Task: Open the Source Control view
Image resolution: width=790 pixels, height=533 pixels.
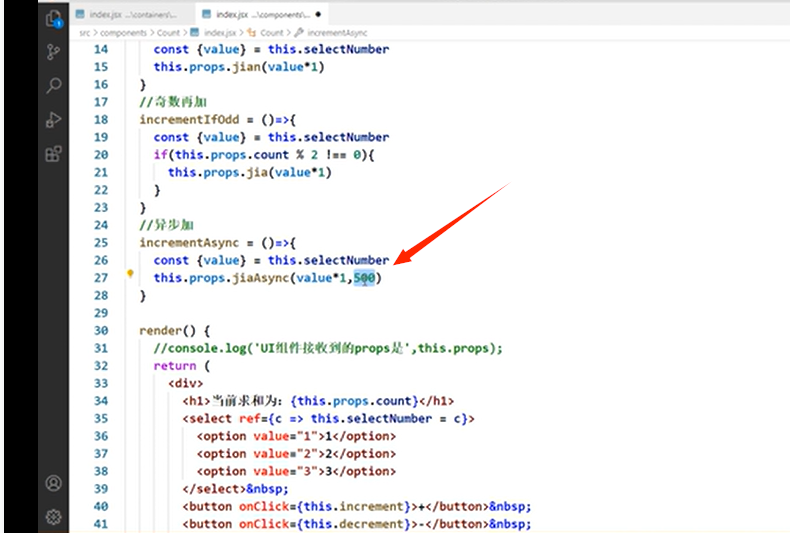Action: click(53, 52)
